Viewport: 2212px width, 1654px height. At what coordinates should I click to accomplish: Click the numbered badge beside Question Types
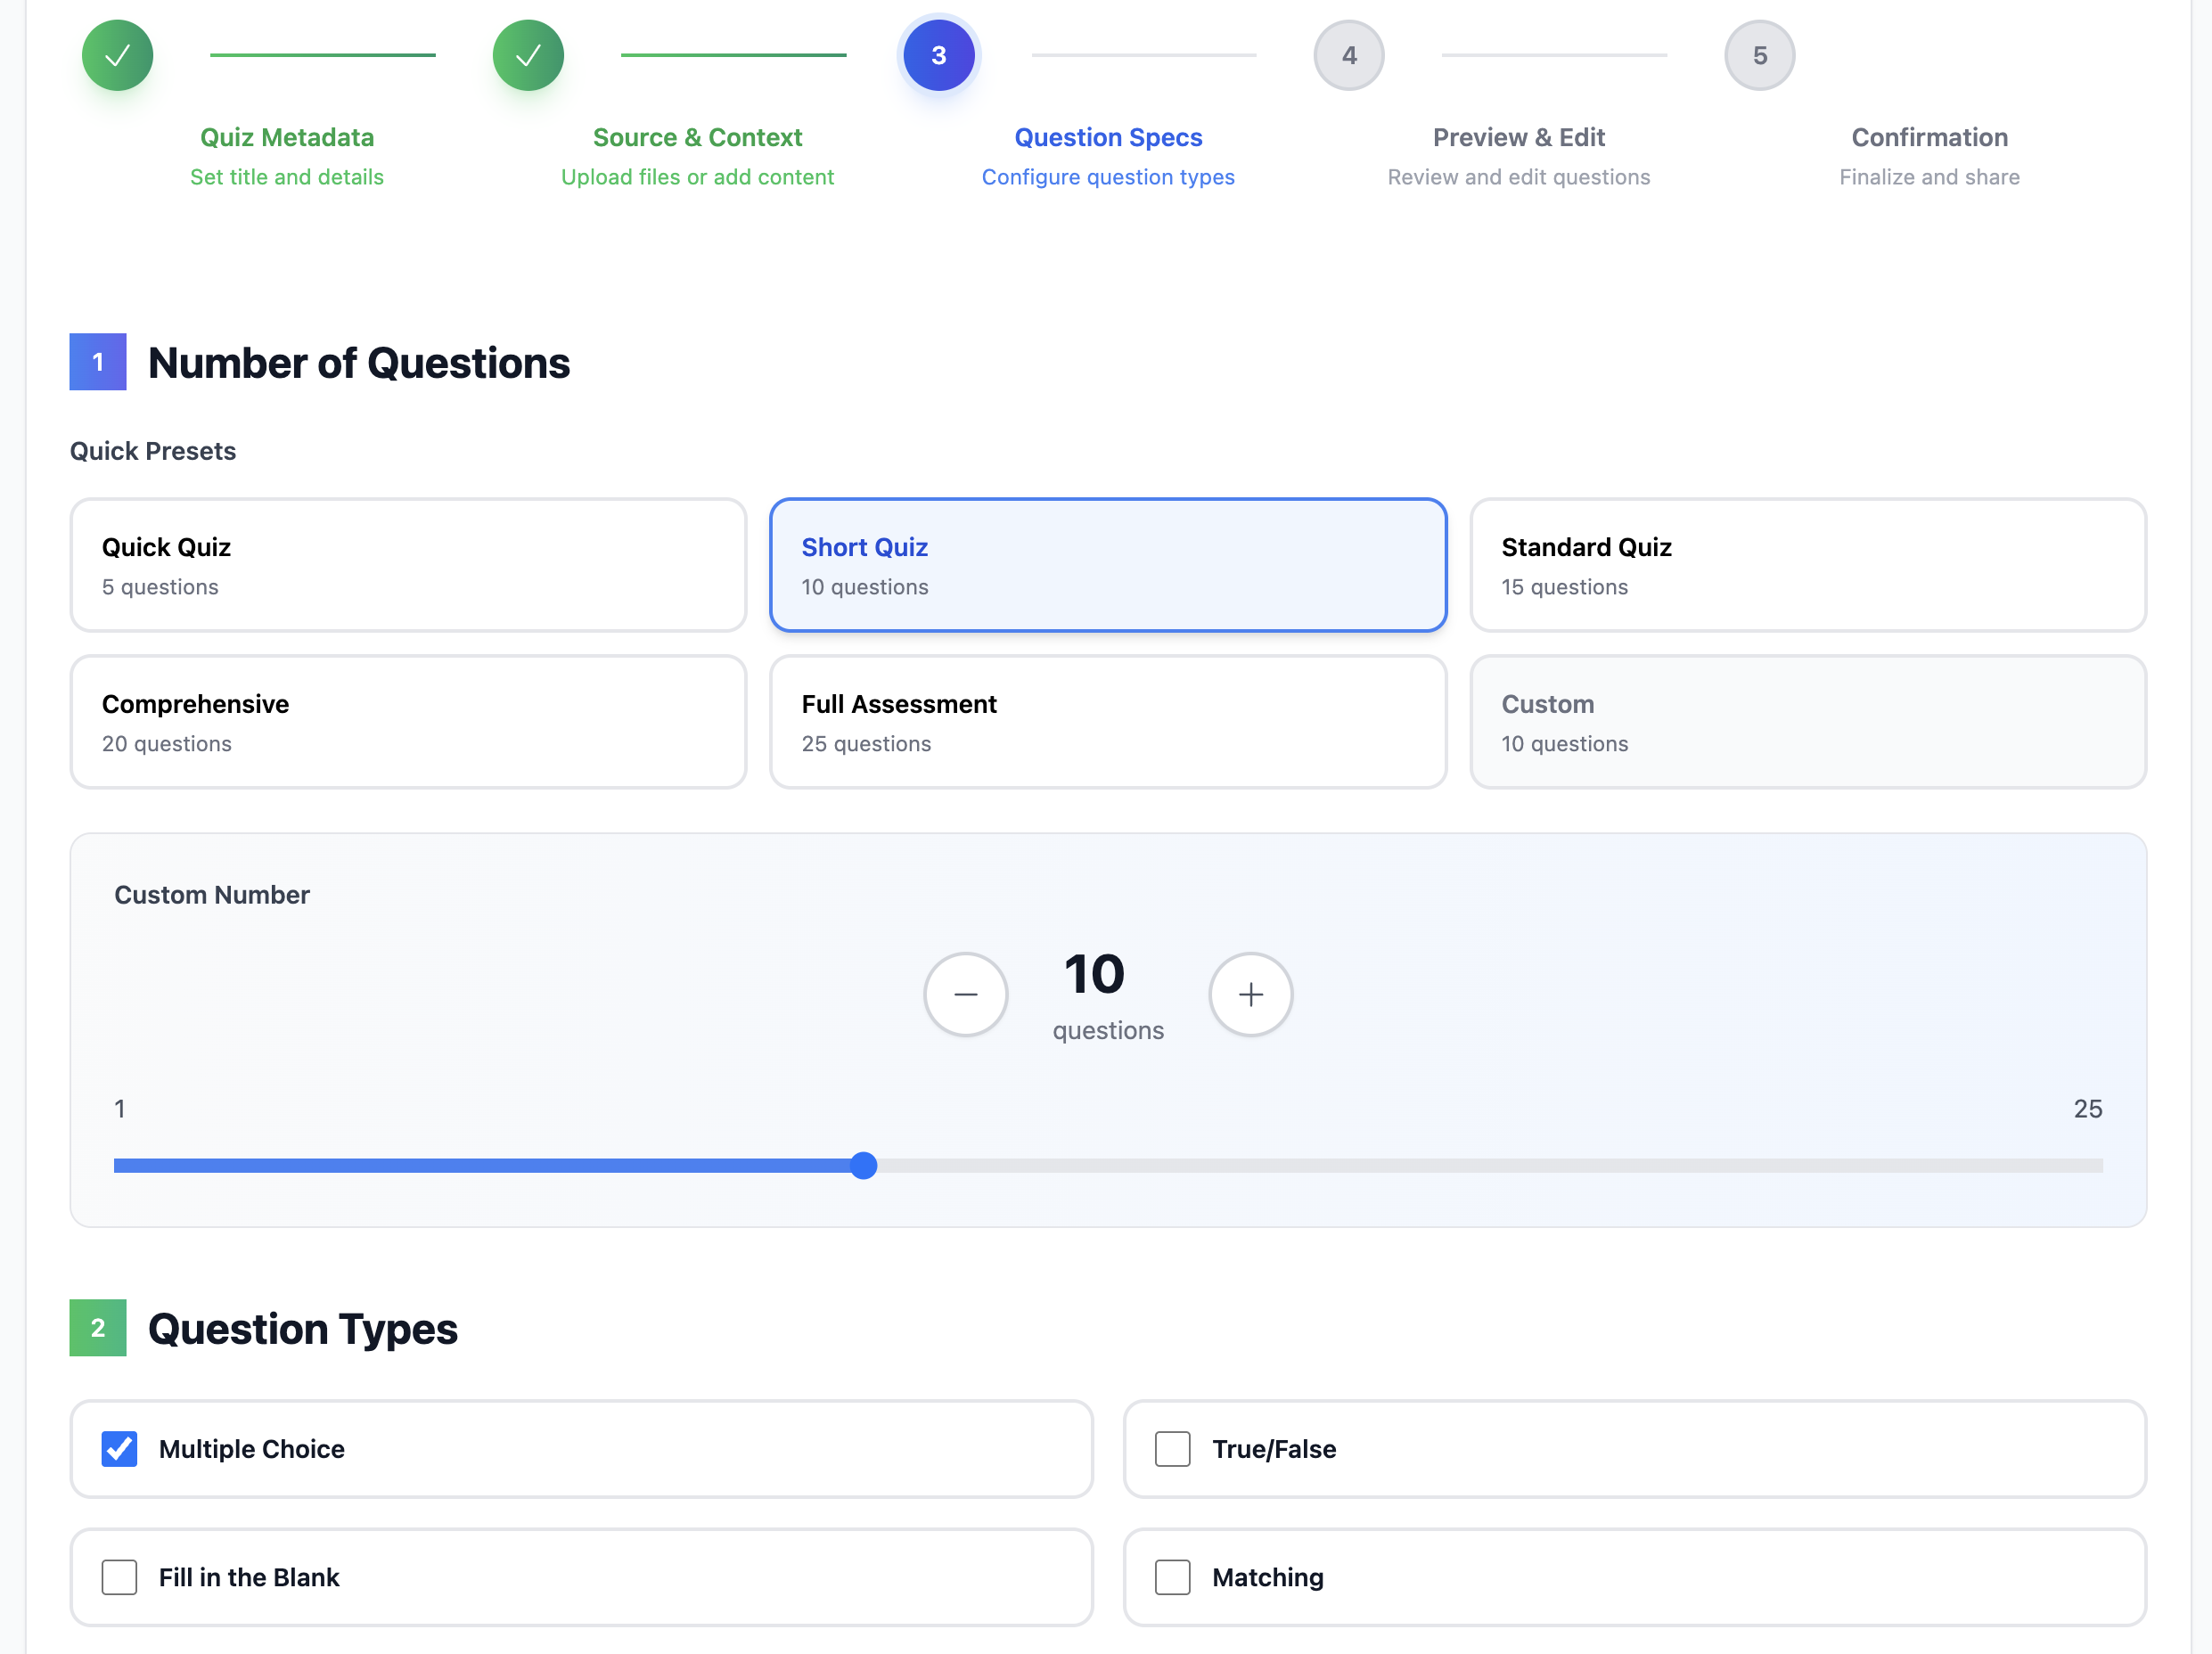[x=97, y=1328]
